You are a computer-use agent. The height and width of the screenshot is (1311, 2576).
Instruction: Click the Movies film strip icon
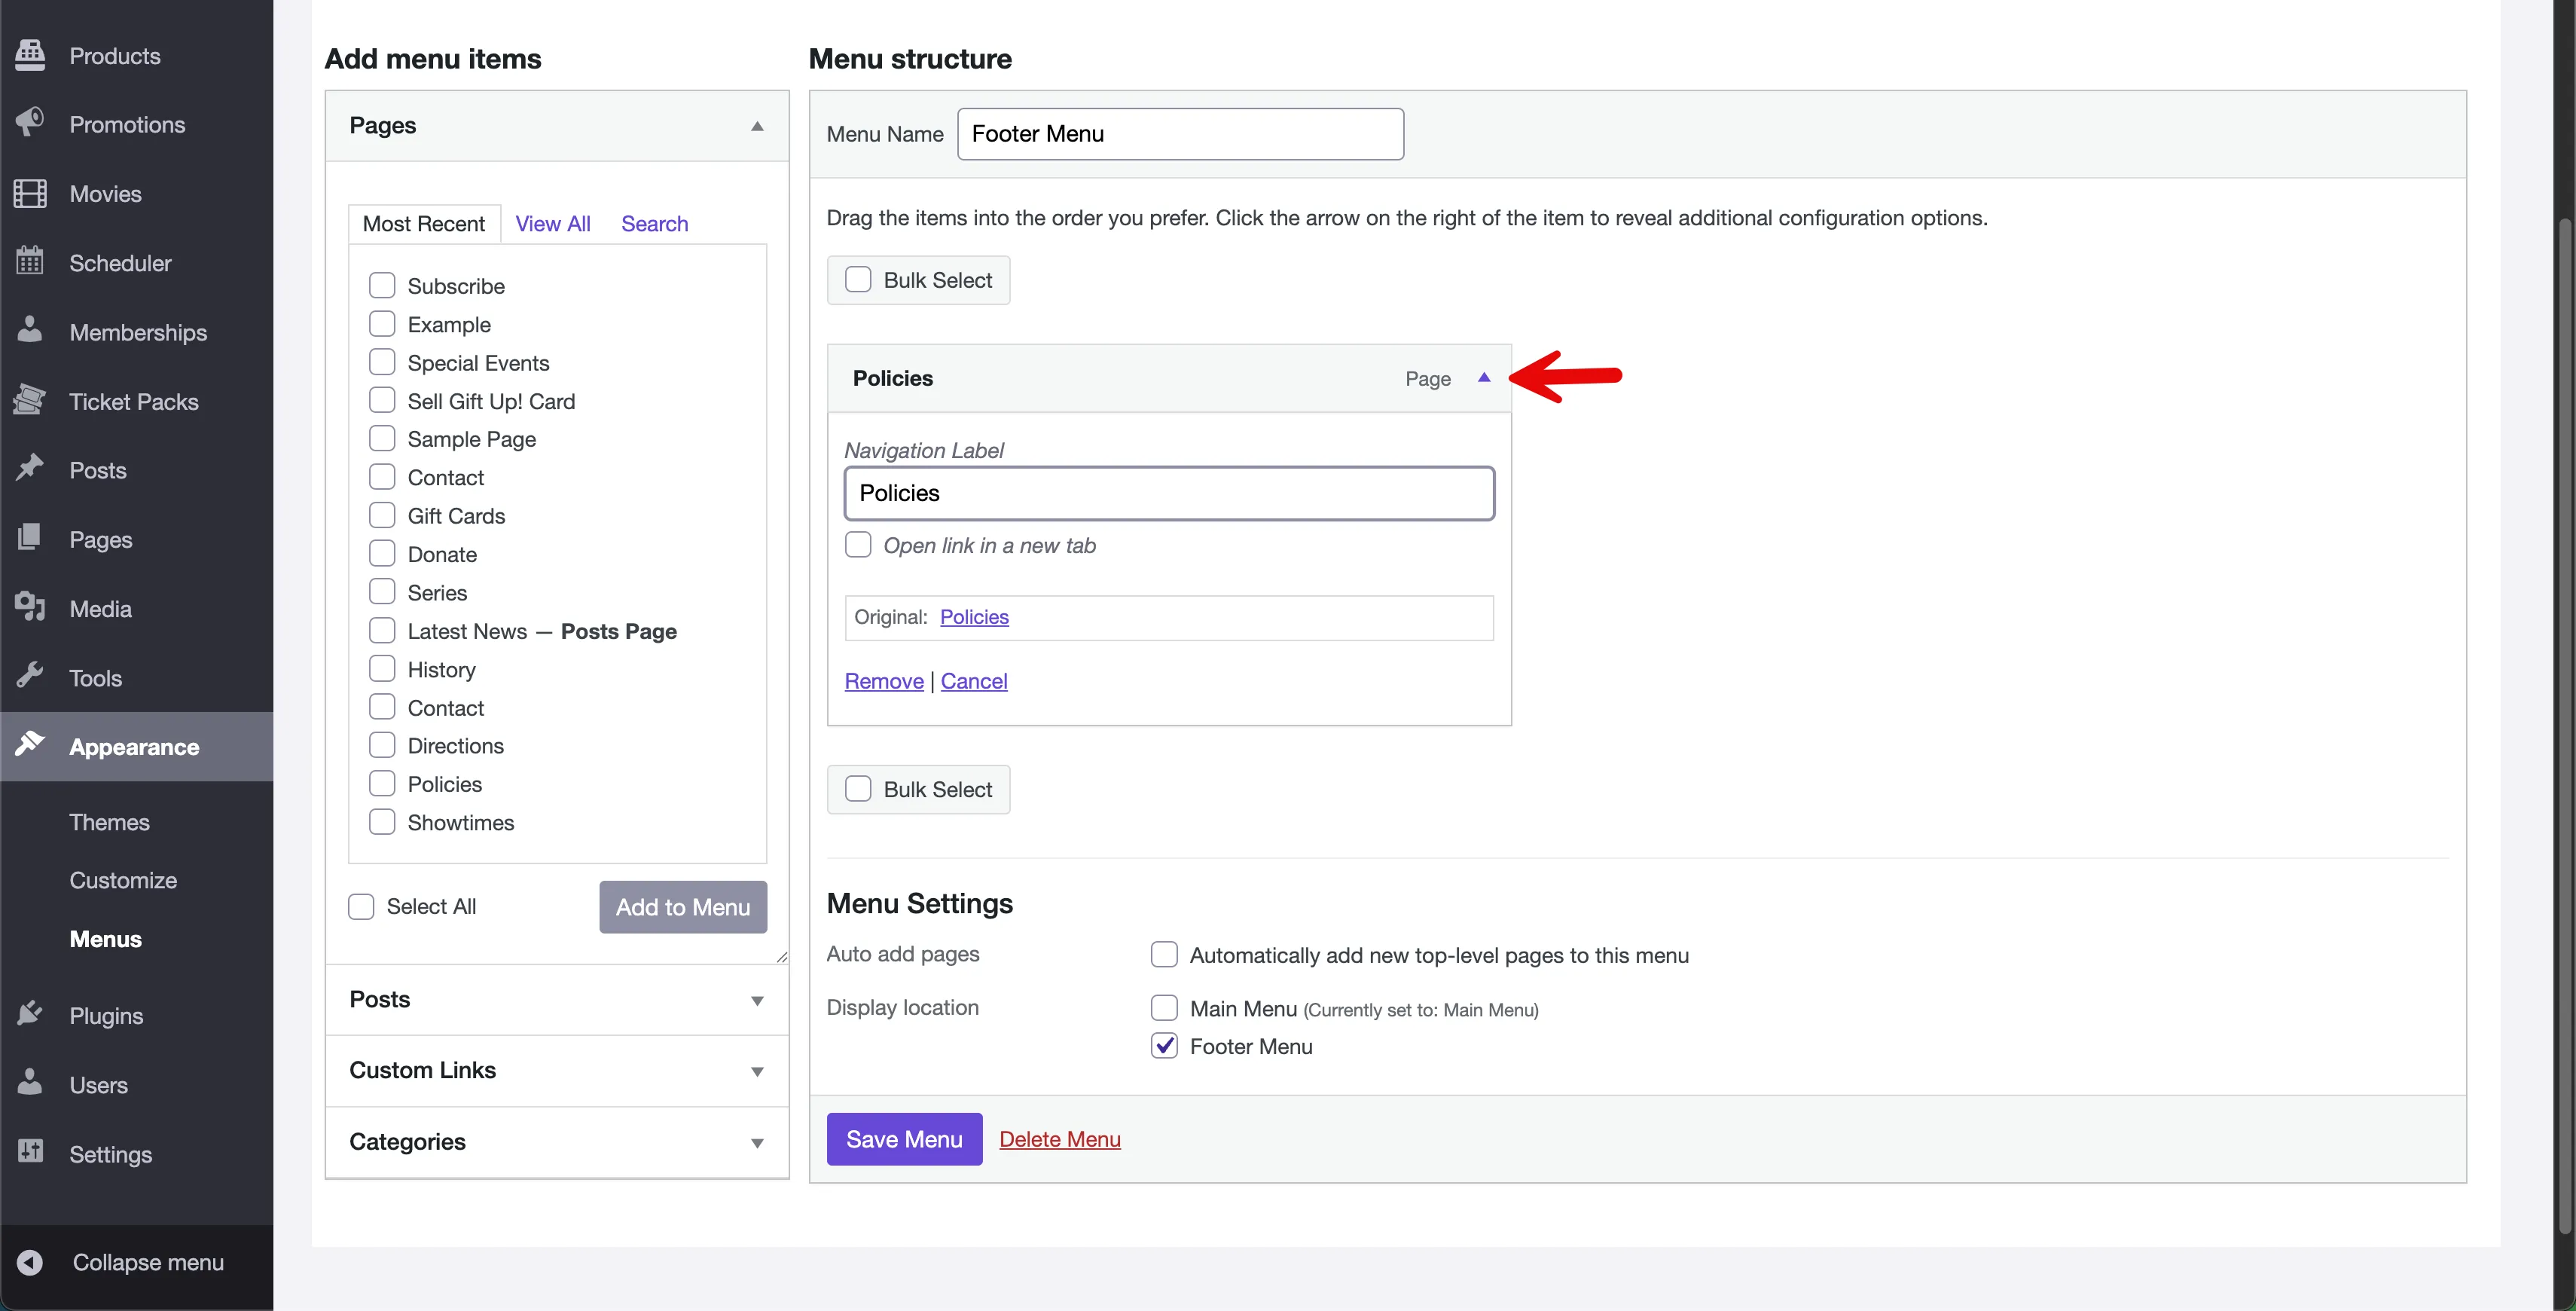(x=30, y=194)
